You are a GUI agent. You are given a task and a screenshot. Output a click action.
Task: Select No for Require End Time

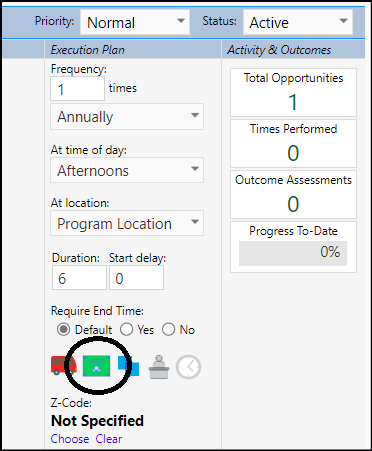pos(169,330)
